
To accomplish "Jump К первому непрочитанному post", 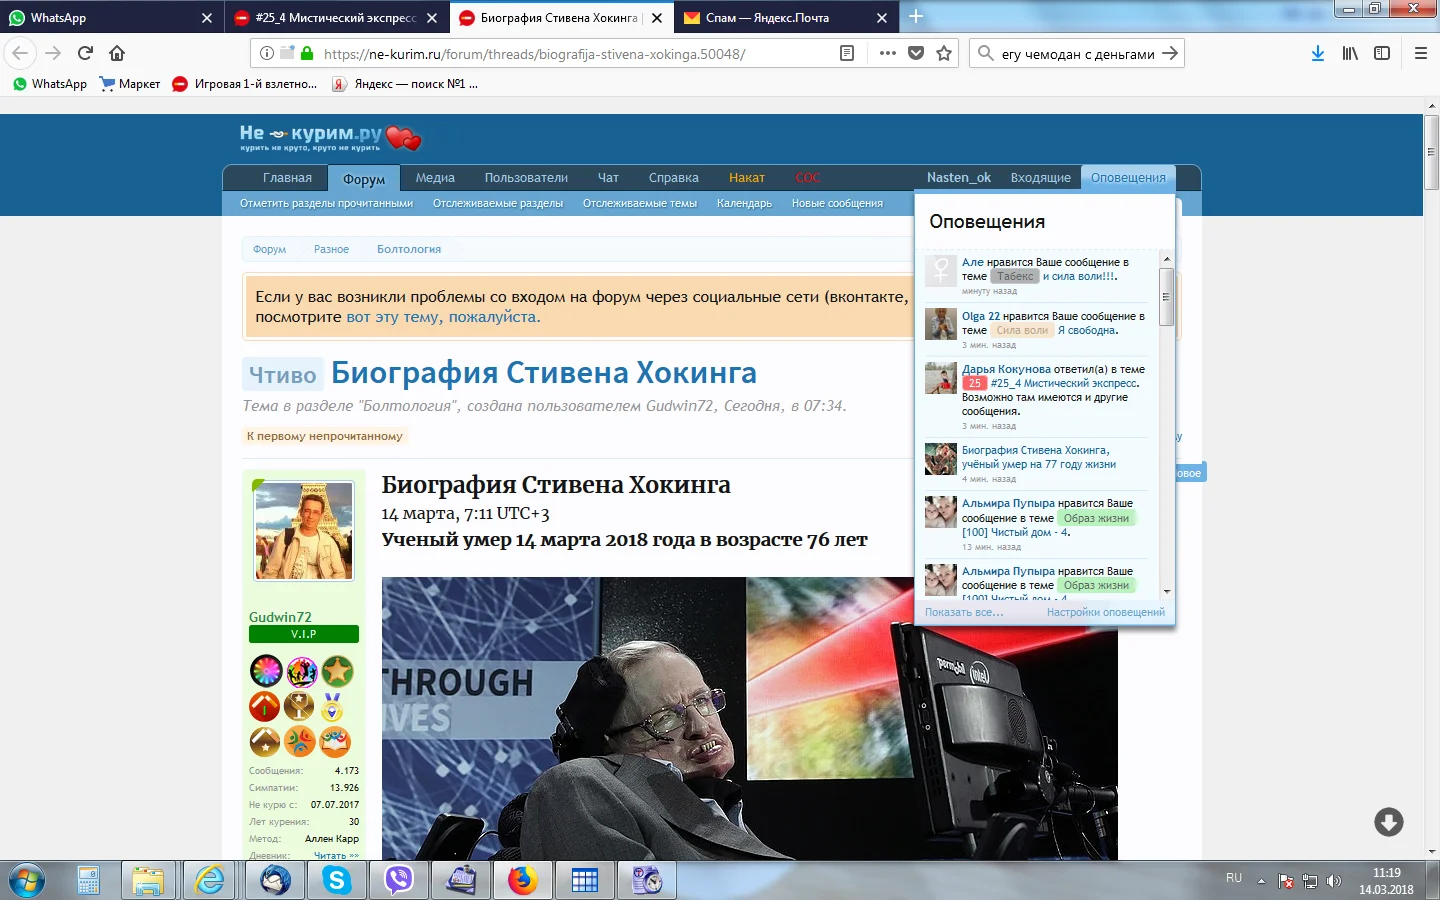I will tap(325, 436).
